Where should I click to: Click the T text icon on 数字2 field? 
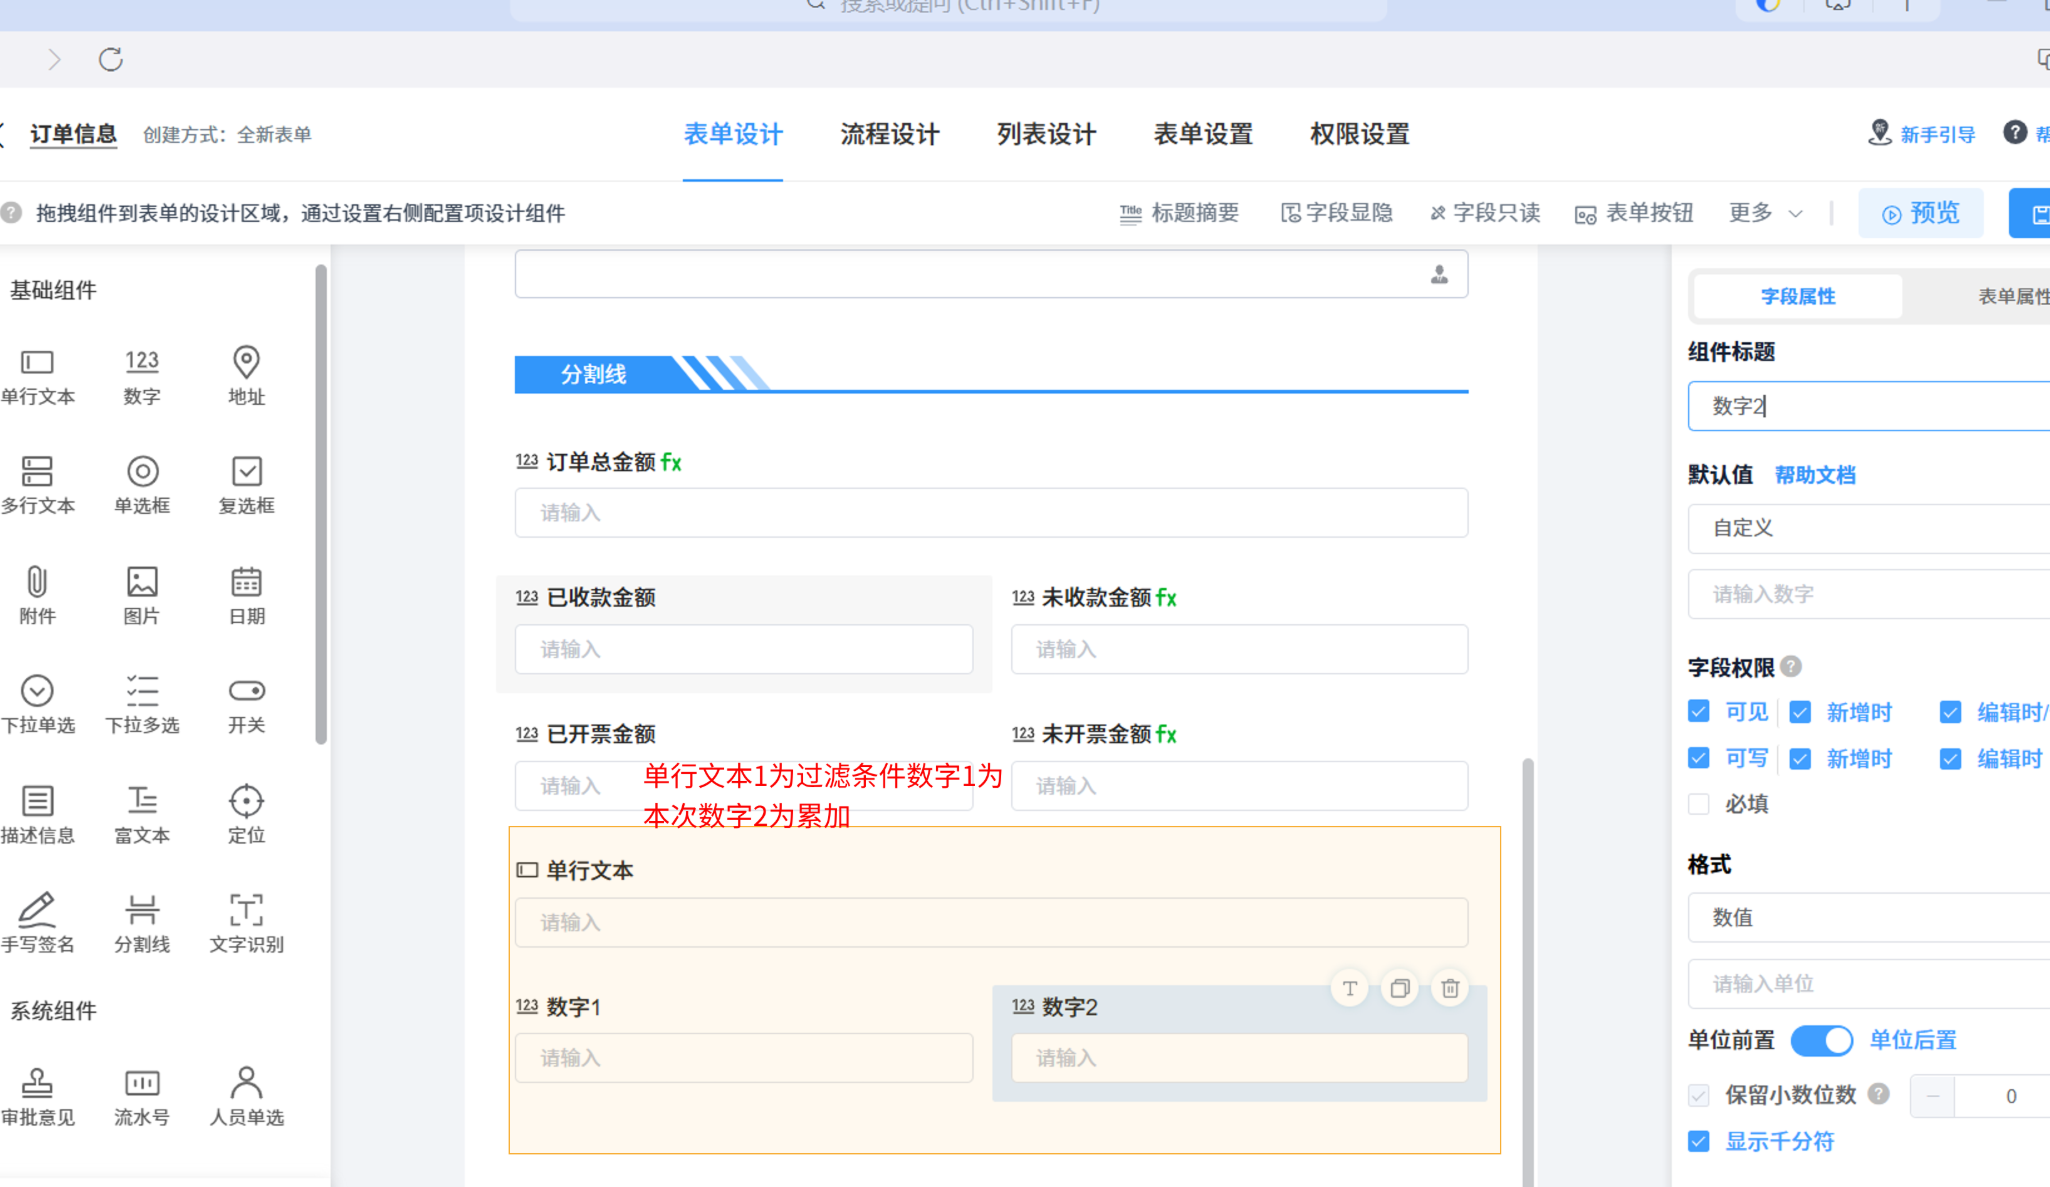pos(1350,988)
